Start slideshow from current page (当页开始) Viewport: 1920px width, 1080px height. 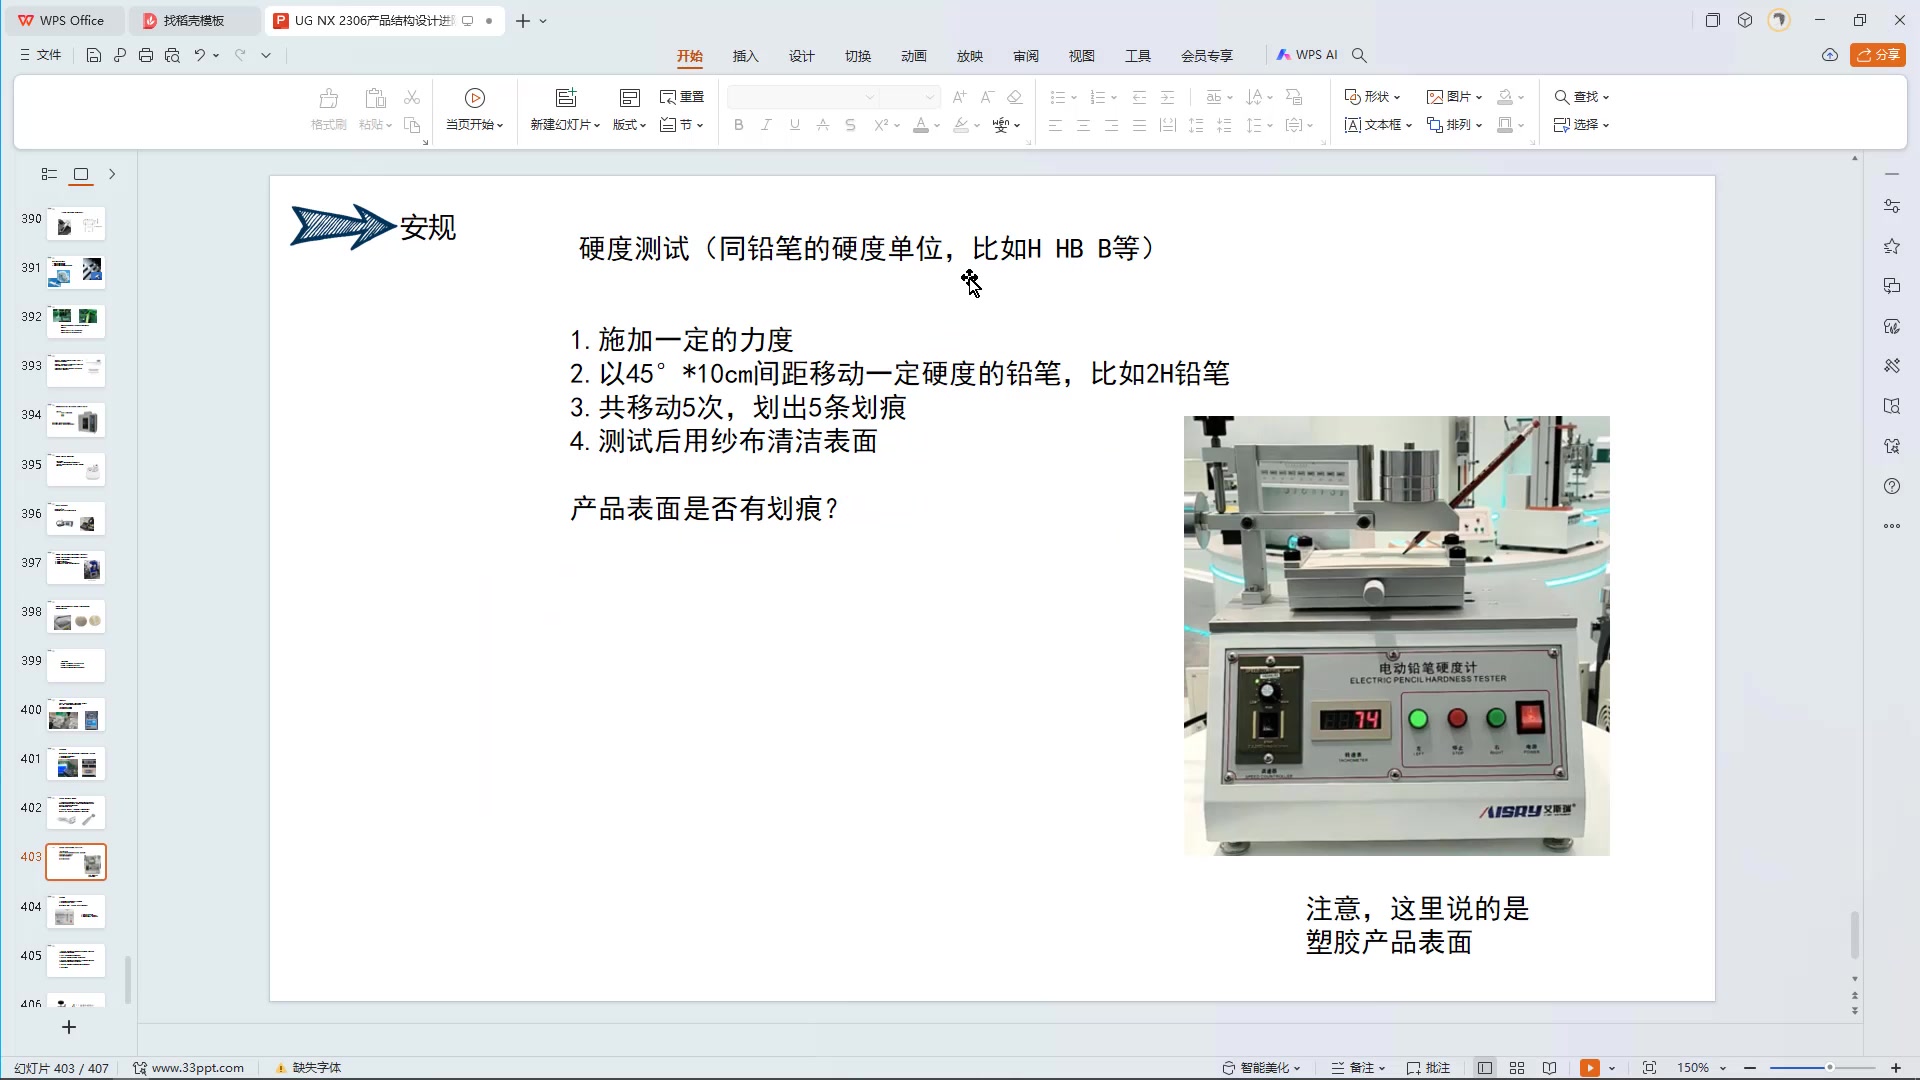[473, 110]
